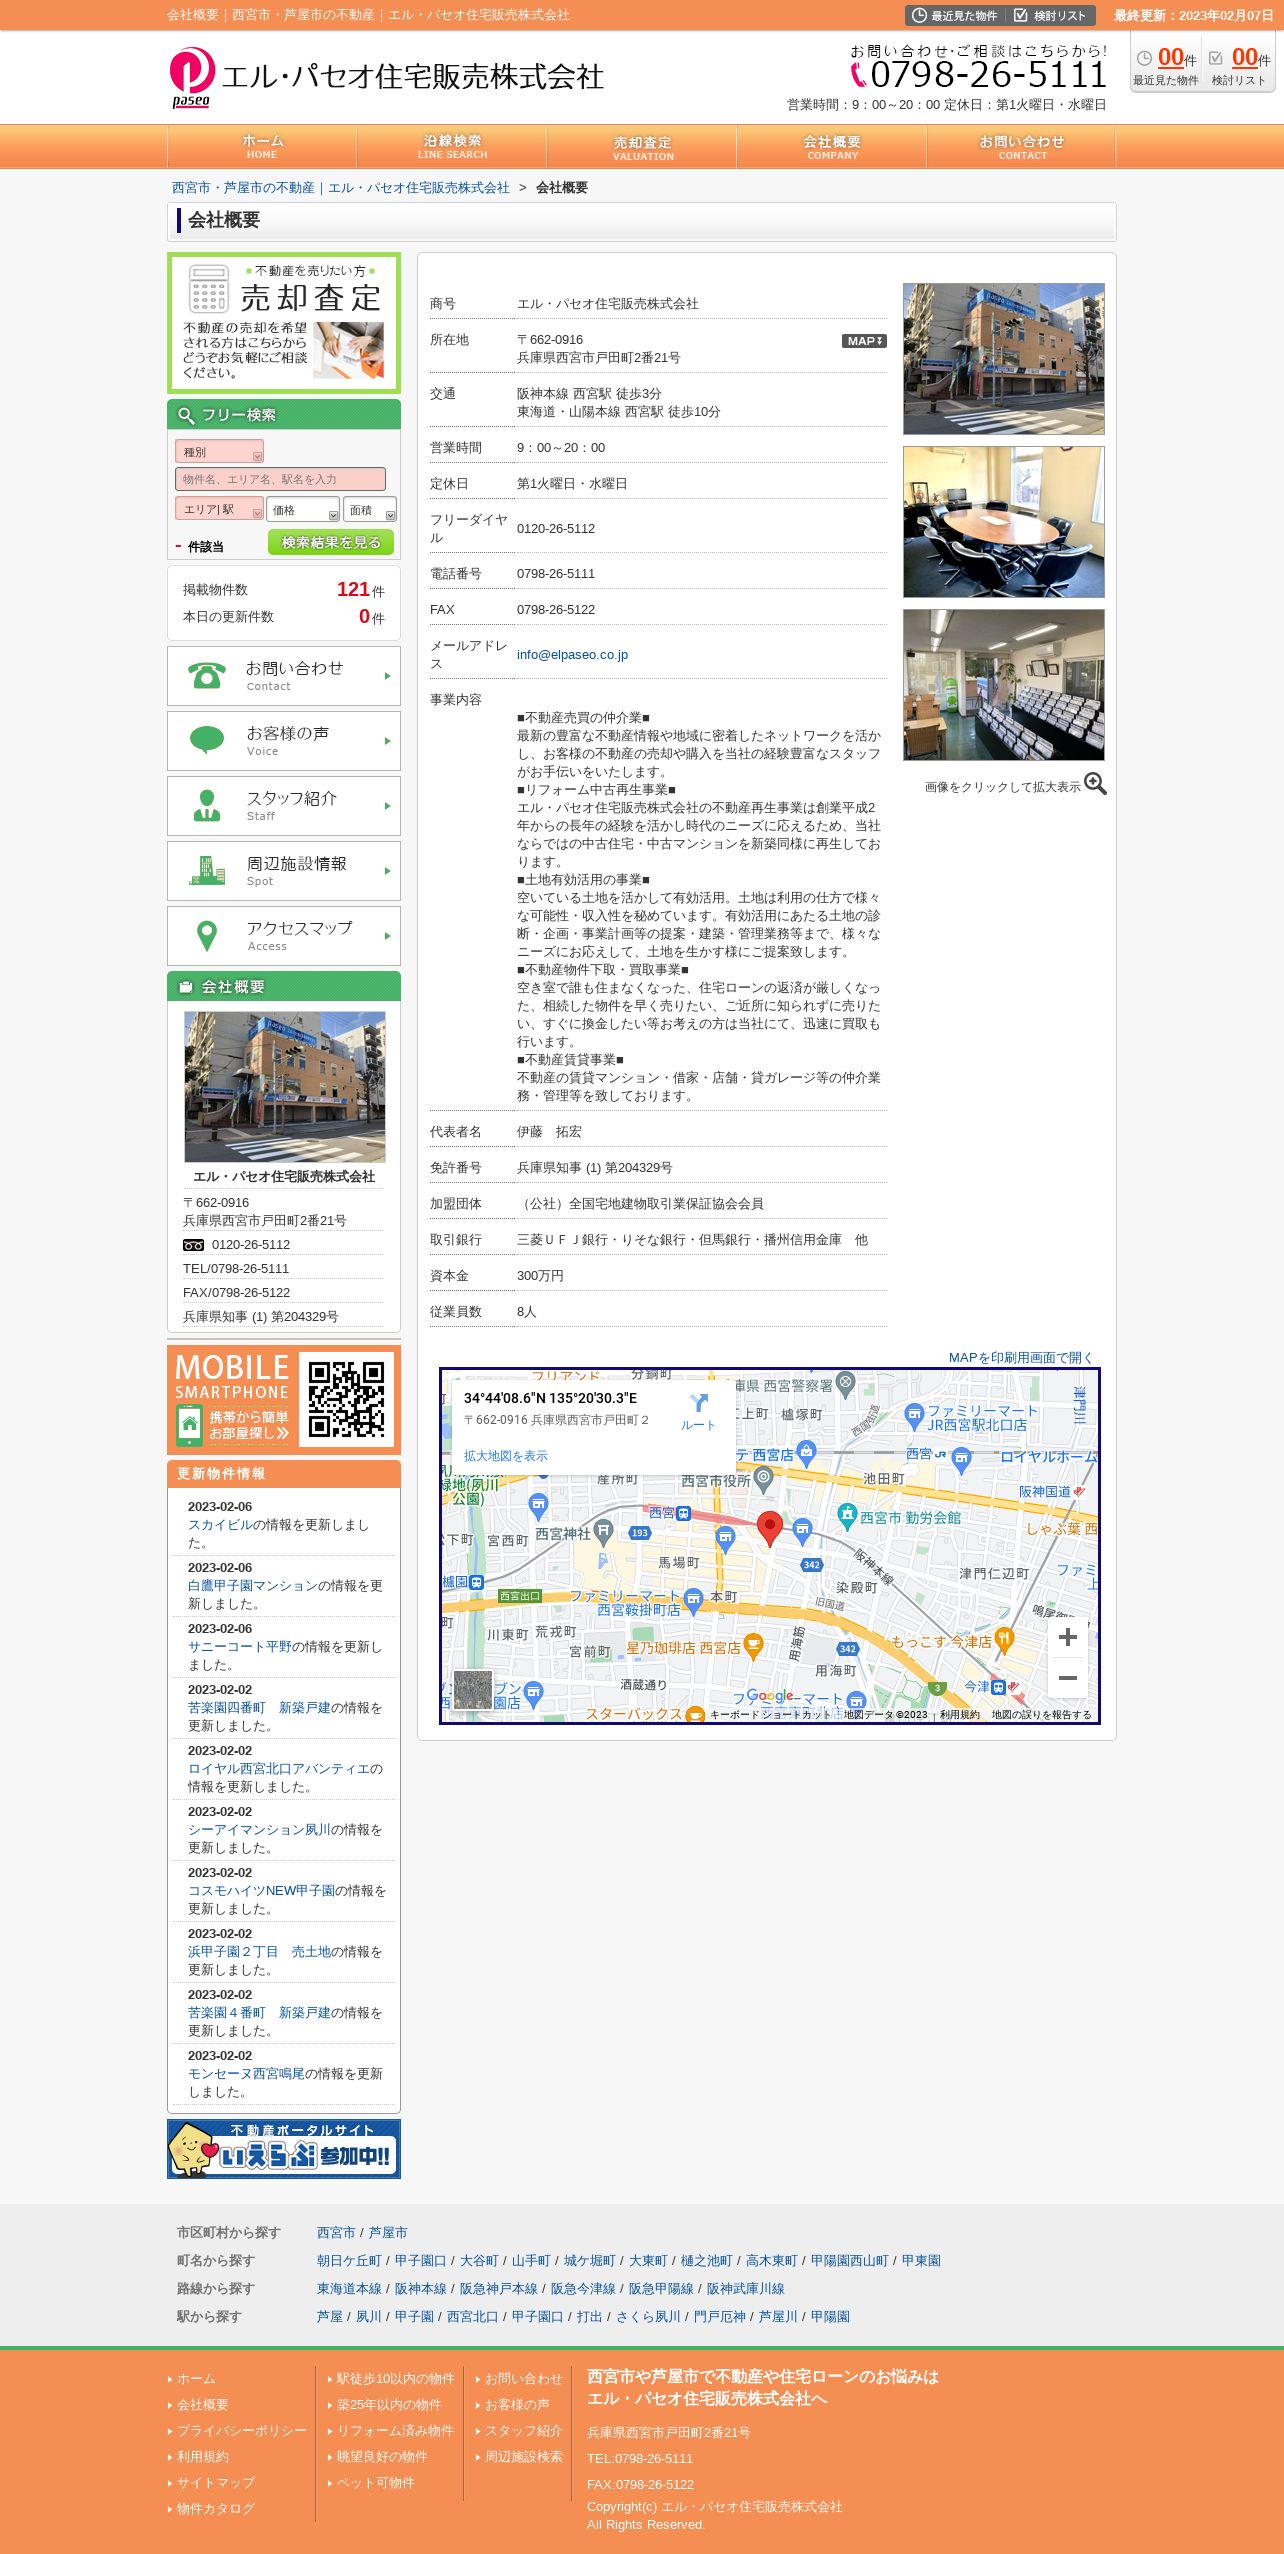
Task: Click the 阪神本線 link in 路線から探す
Action: 420,2288
